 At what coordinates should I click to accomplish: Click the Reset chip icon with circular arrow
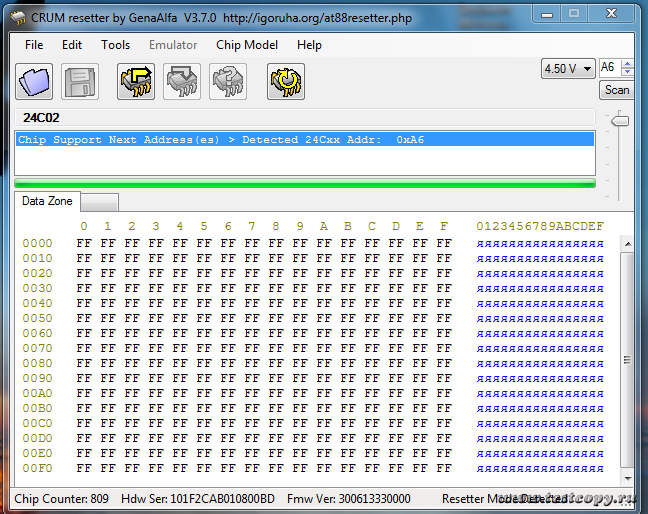pyautogui.click(x=286, y=81)
